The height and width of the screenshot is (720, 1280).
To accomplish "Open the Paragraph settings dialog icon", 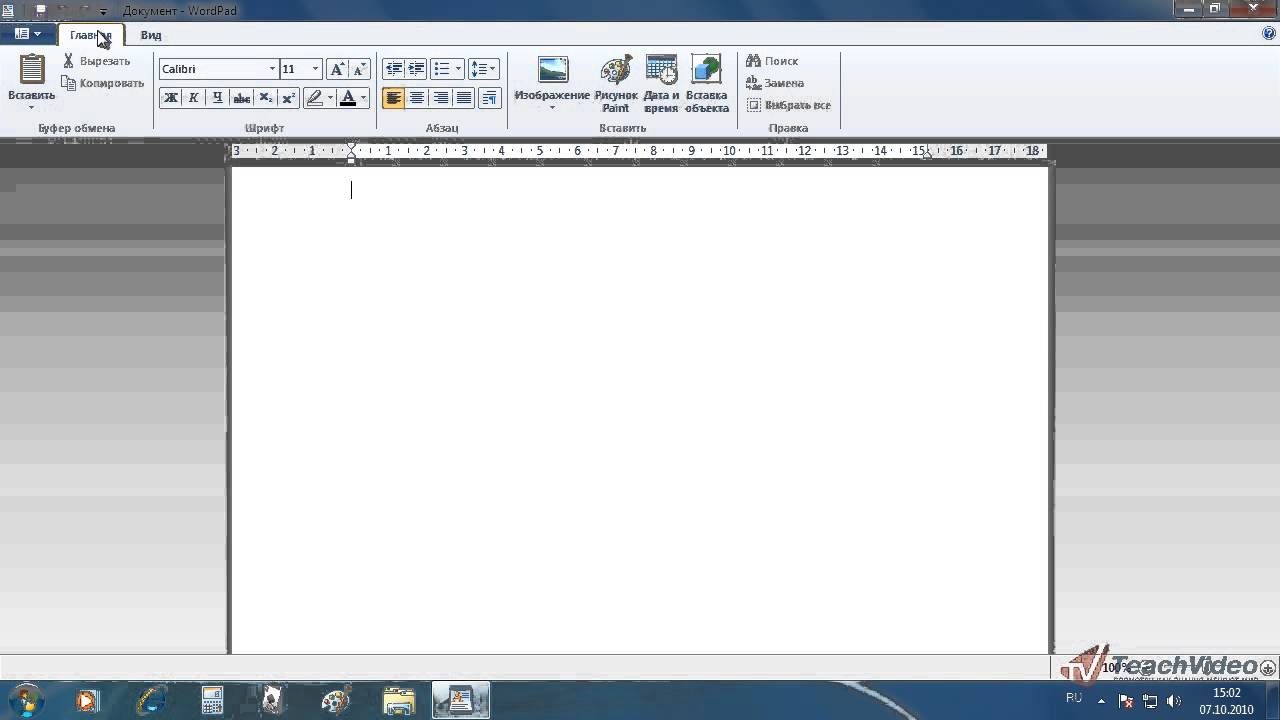I will coord(489,97).
